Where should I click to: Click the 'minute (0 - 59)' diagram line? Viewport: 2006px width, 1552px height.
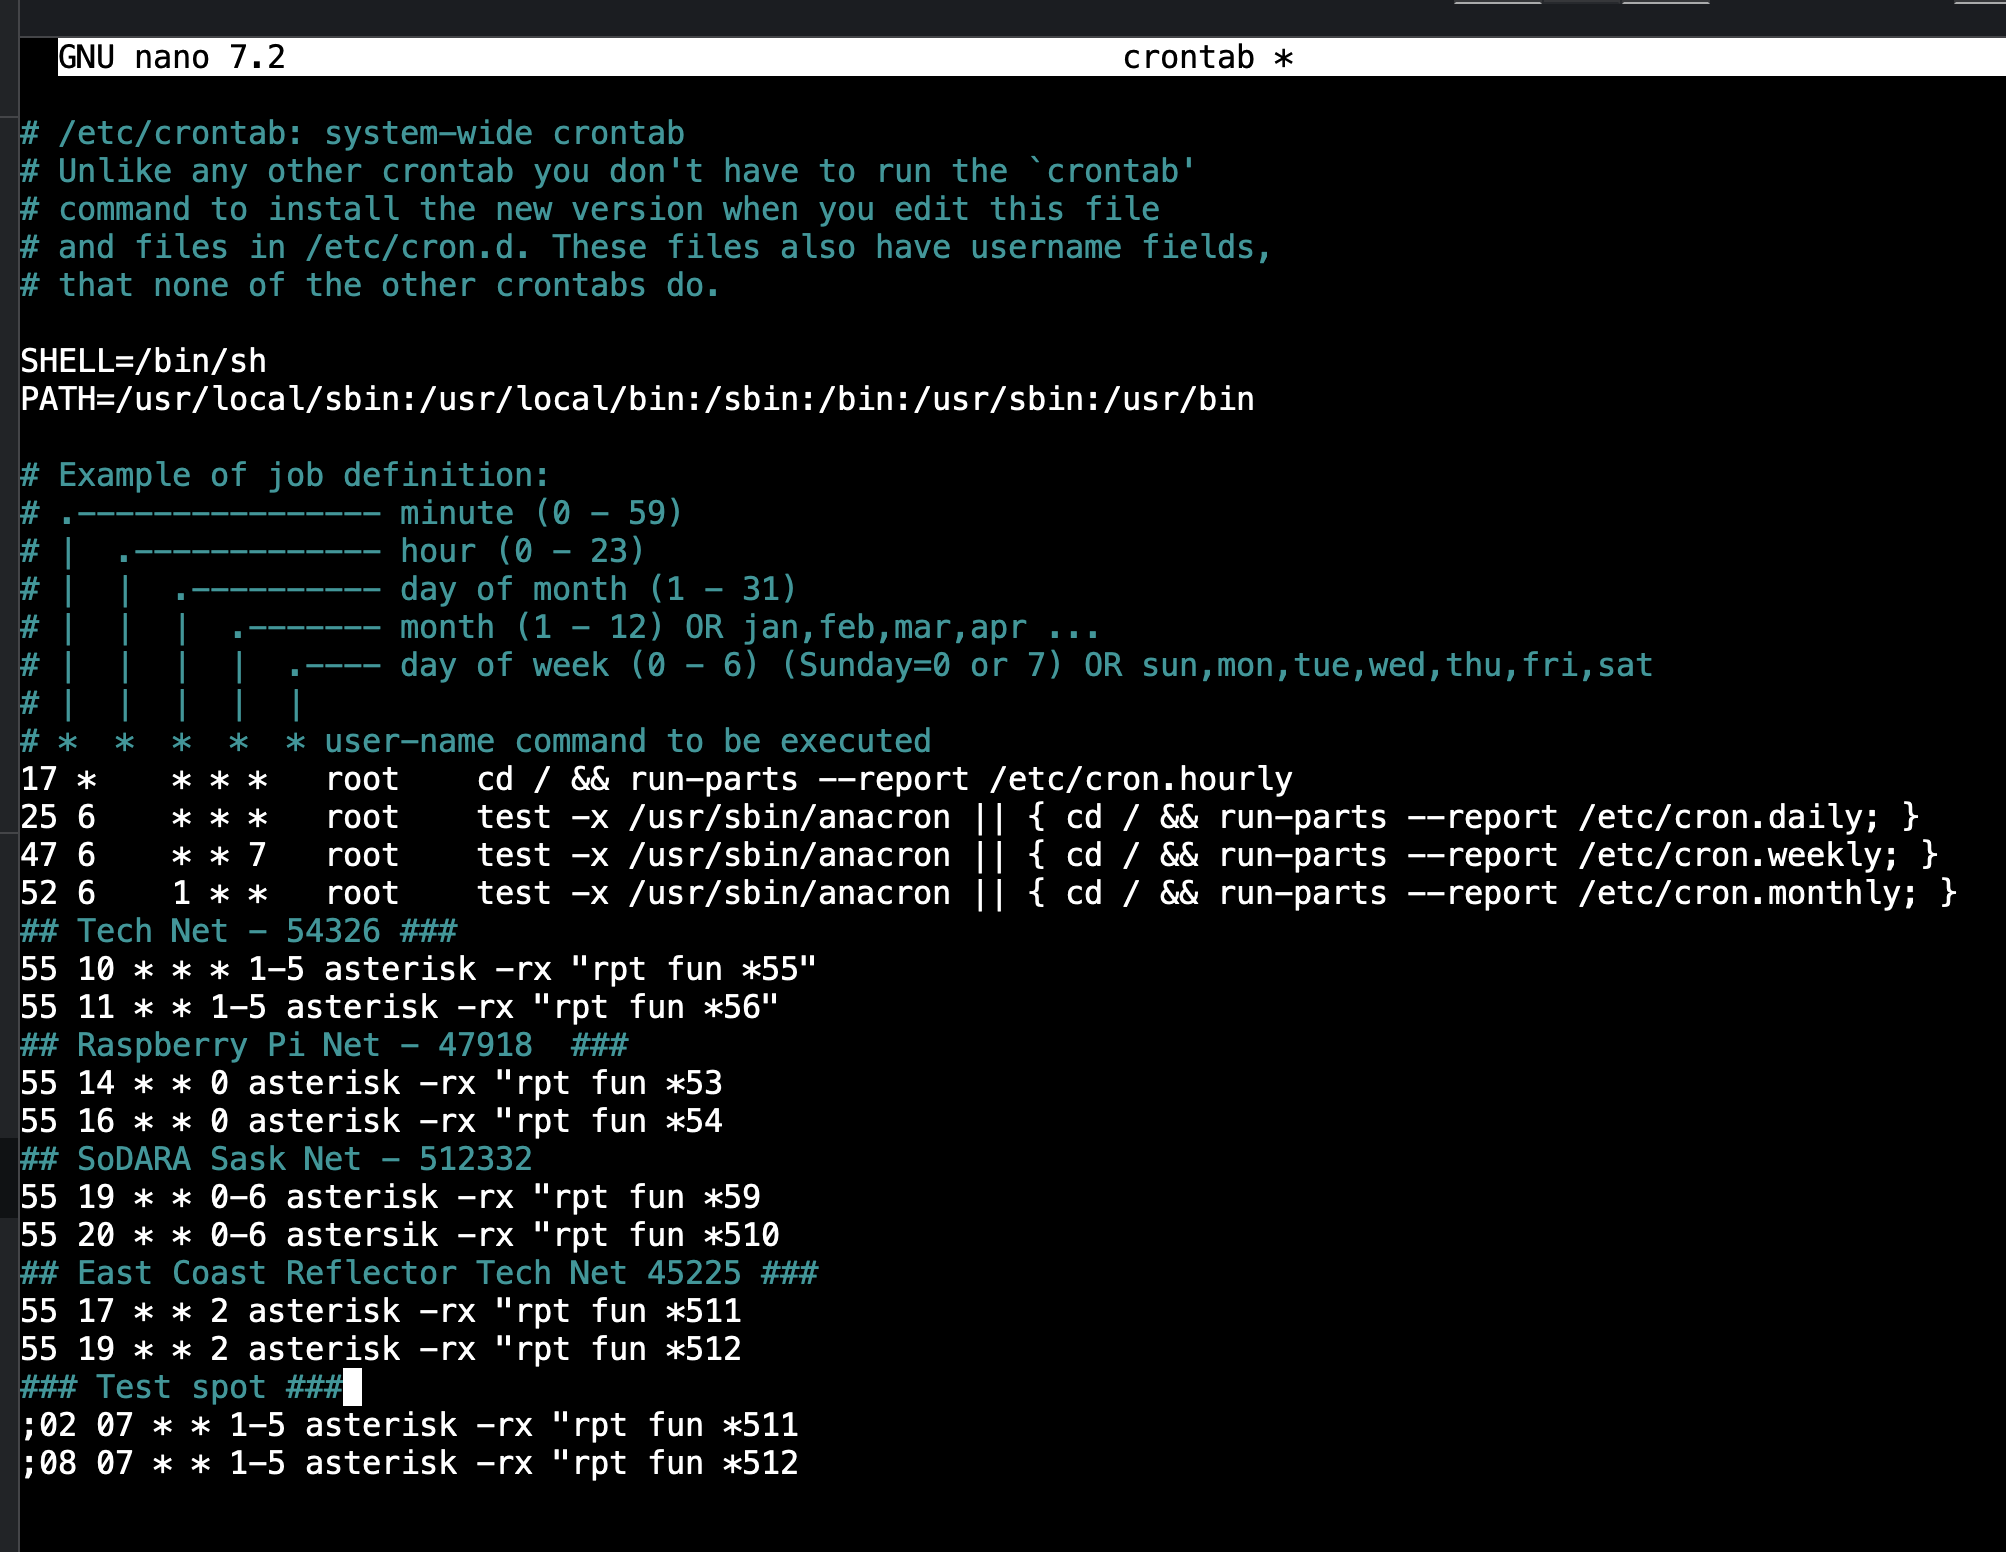pyautogui.click(x=352, y=513)
